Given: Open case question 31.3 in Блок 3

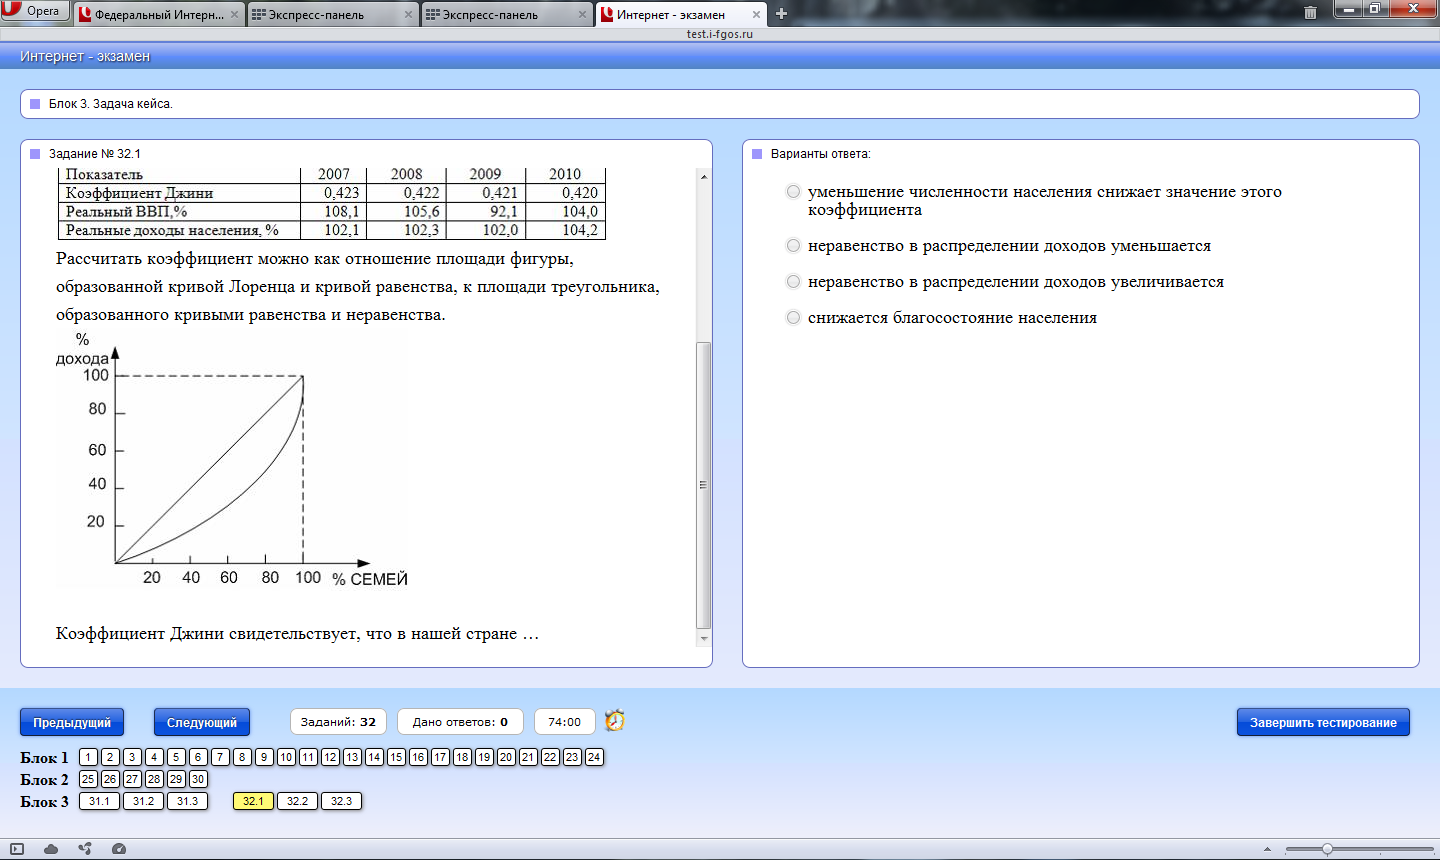Looking at the screenshot, I should click(187, 801).
